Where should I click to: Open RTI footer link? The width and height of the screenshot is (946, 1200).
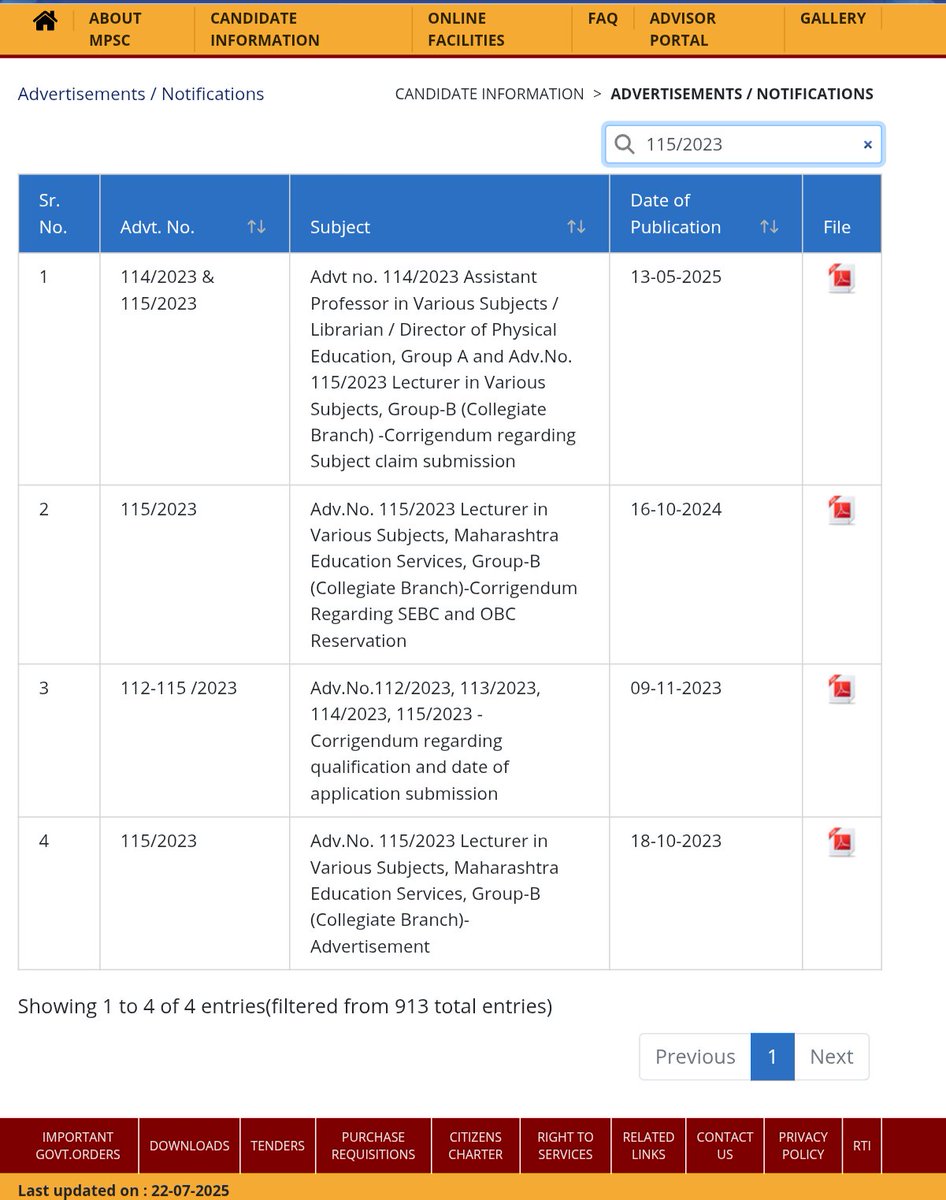[x=862, y=1146]
